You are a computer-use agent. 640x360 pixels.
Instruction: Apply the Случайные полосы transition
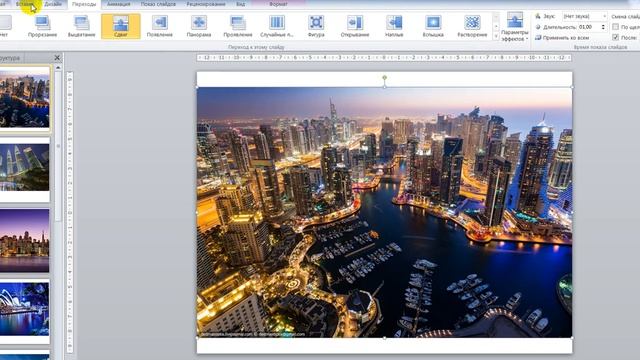277,27
